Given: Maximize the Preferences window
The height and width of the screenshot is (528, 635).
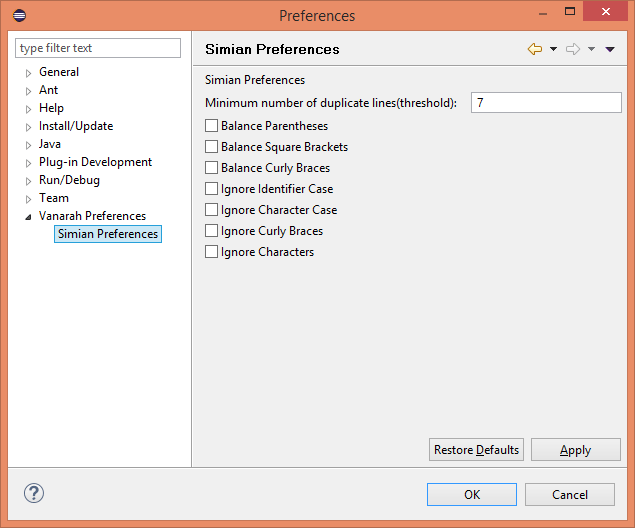Looking at the screenshot, I should tap(570, 11).
